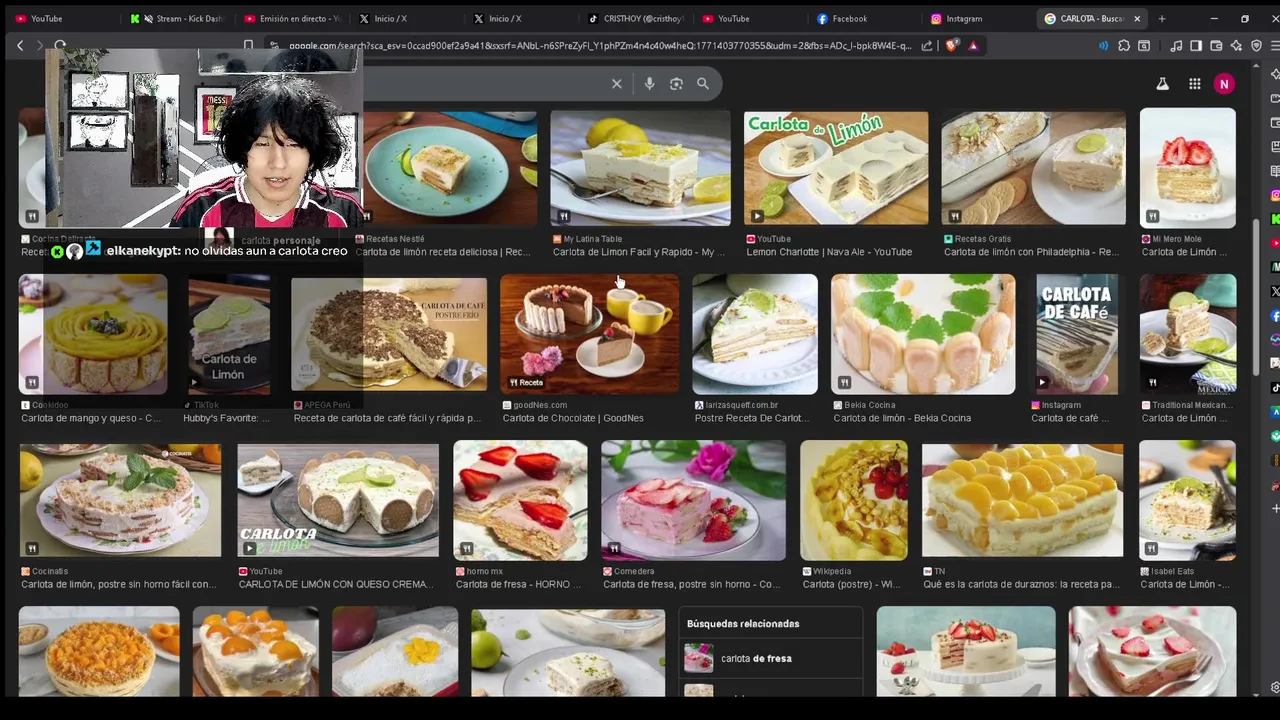The width and height of the screenshot is (1280, 720).
Task: Clear the search box with X icon
Action: point(616,84)
